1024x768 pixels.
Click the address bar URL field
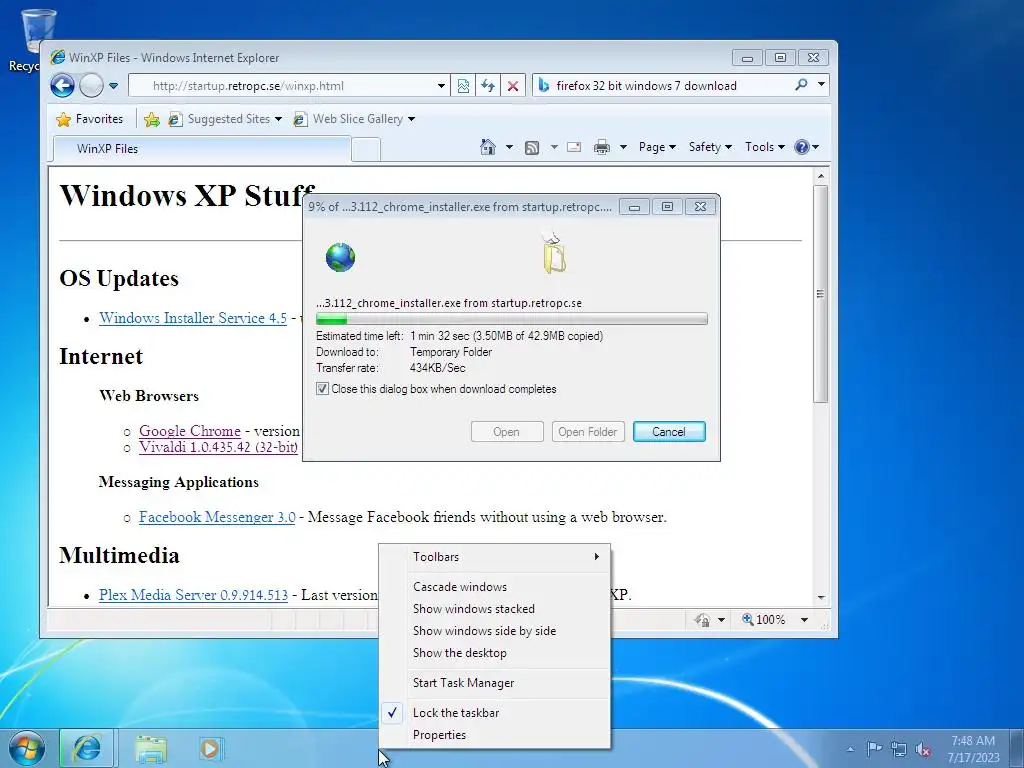281,86
